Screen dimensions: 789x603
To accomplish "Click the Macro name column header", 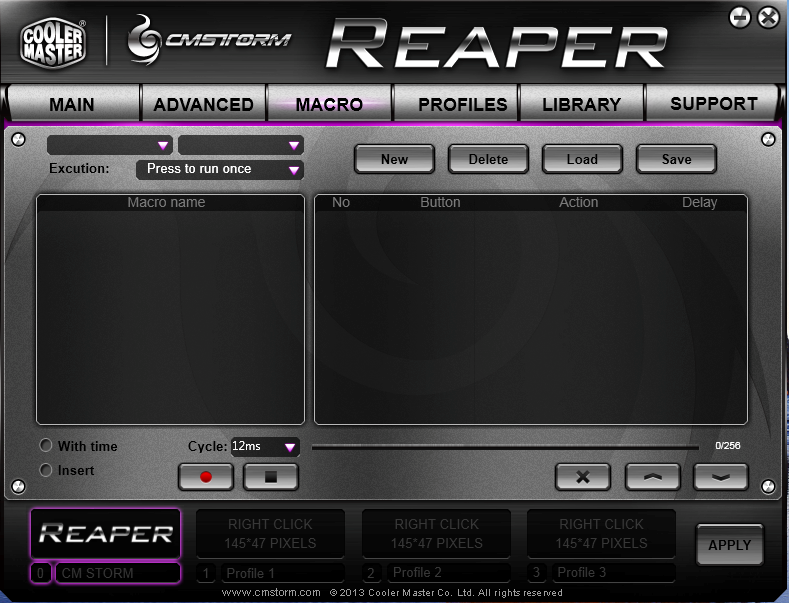I will click(166, 202).
